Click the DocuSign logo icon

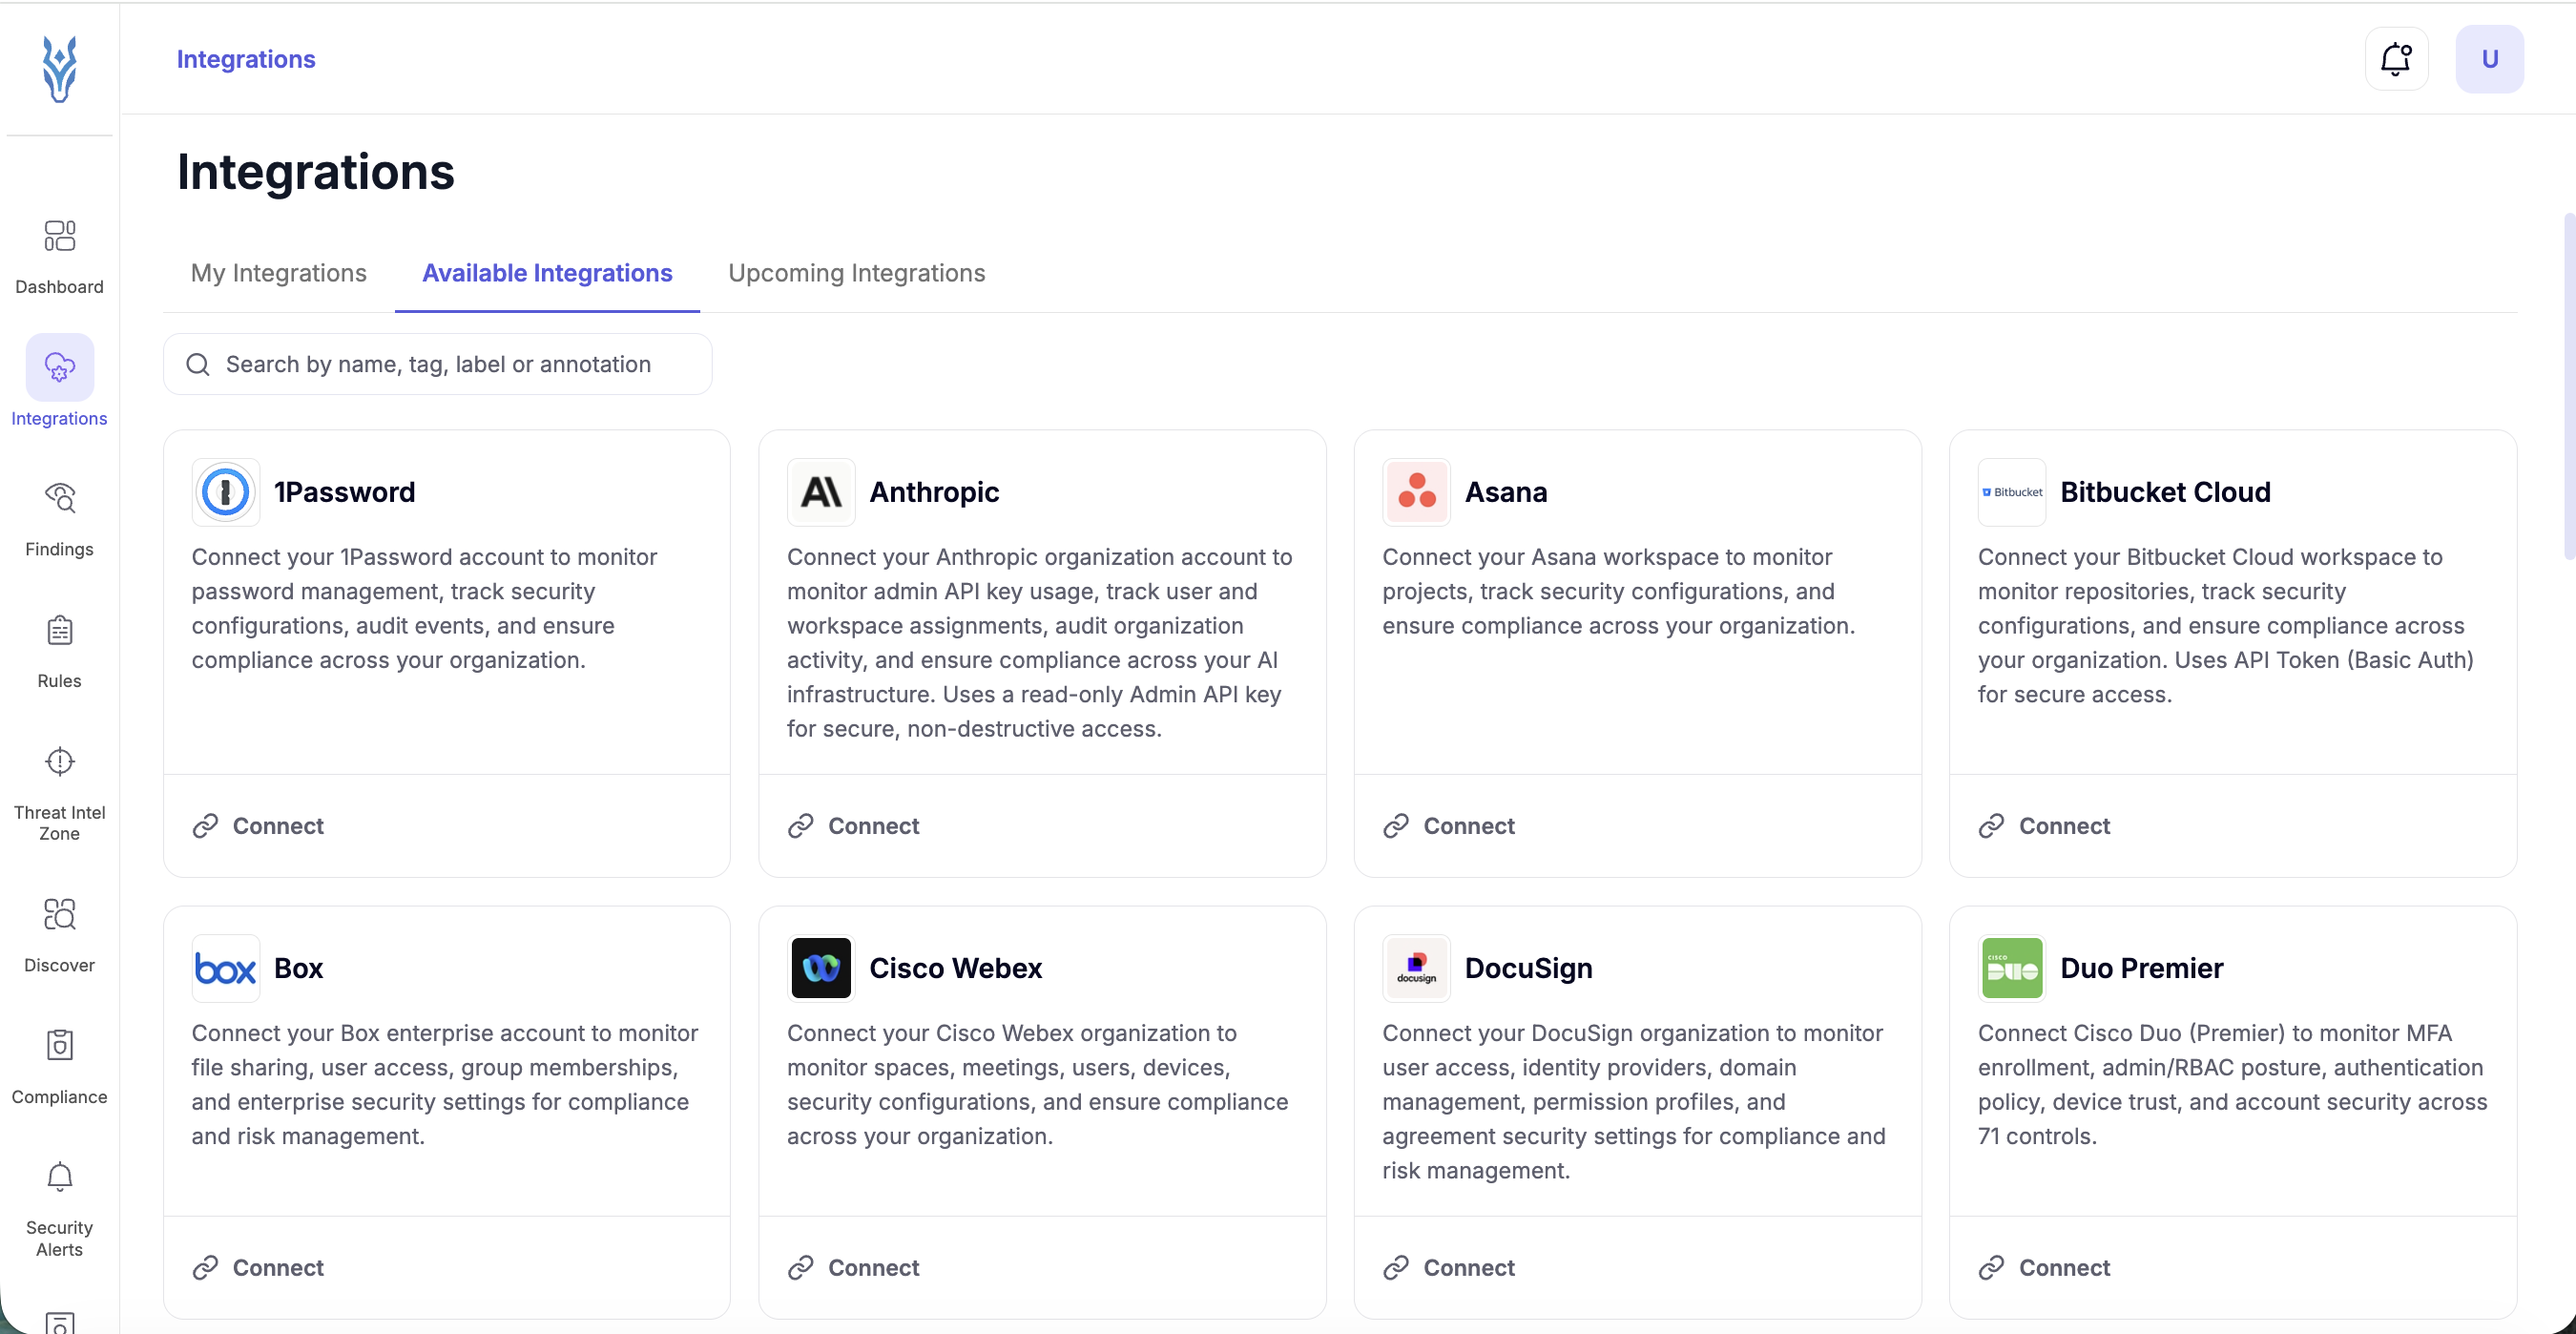coord(1416,968)
